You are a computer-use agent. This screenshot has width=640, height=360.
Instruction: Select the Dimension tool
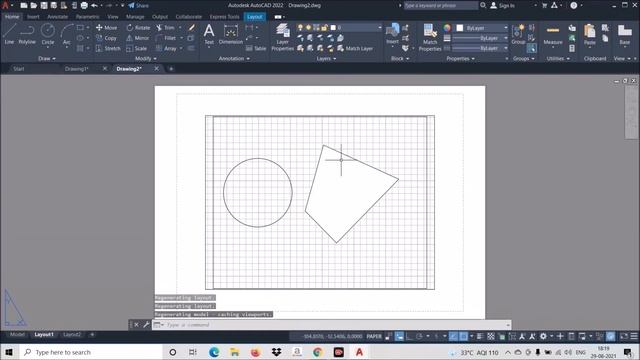(x=231, y=33)
